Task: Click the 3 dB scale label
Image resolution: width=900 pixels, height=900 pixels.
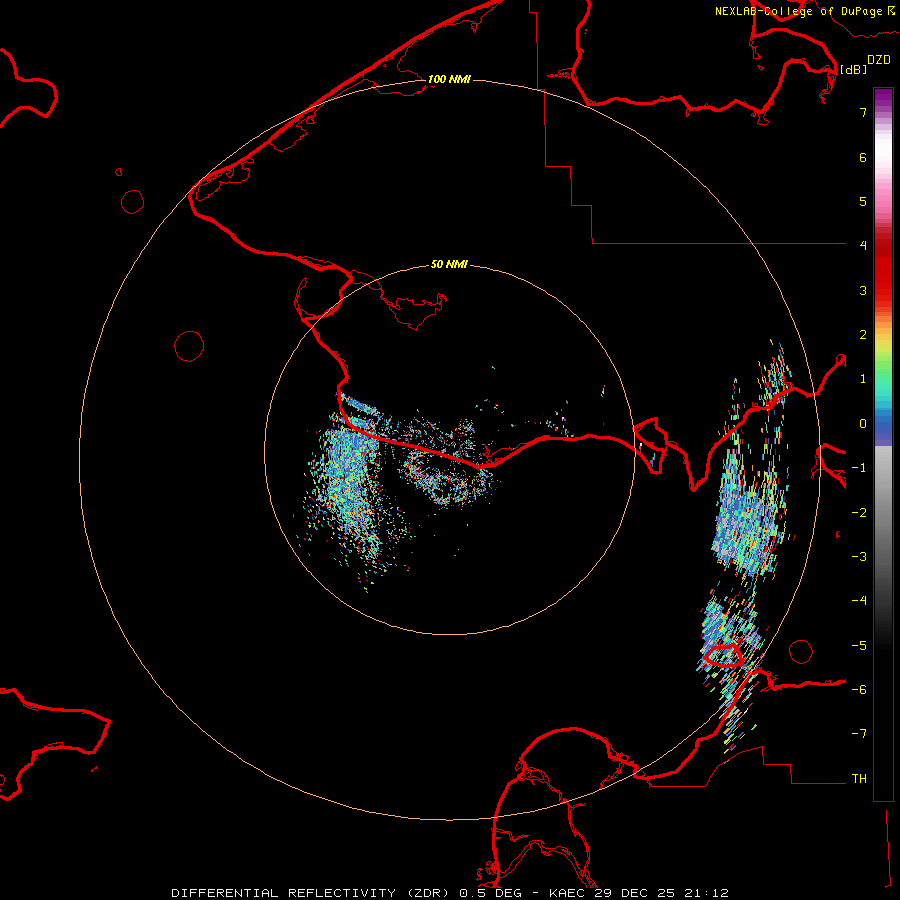Action: pyautogui.click(x=863, y=290)
